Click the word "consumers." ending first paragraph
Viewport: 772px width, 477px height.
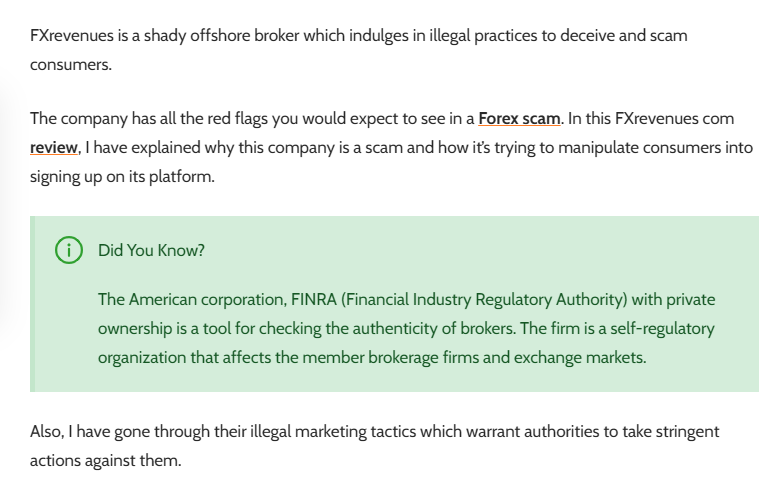(71, 65)
